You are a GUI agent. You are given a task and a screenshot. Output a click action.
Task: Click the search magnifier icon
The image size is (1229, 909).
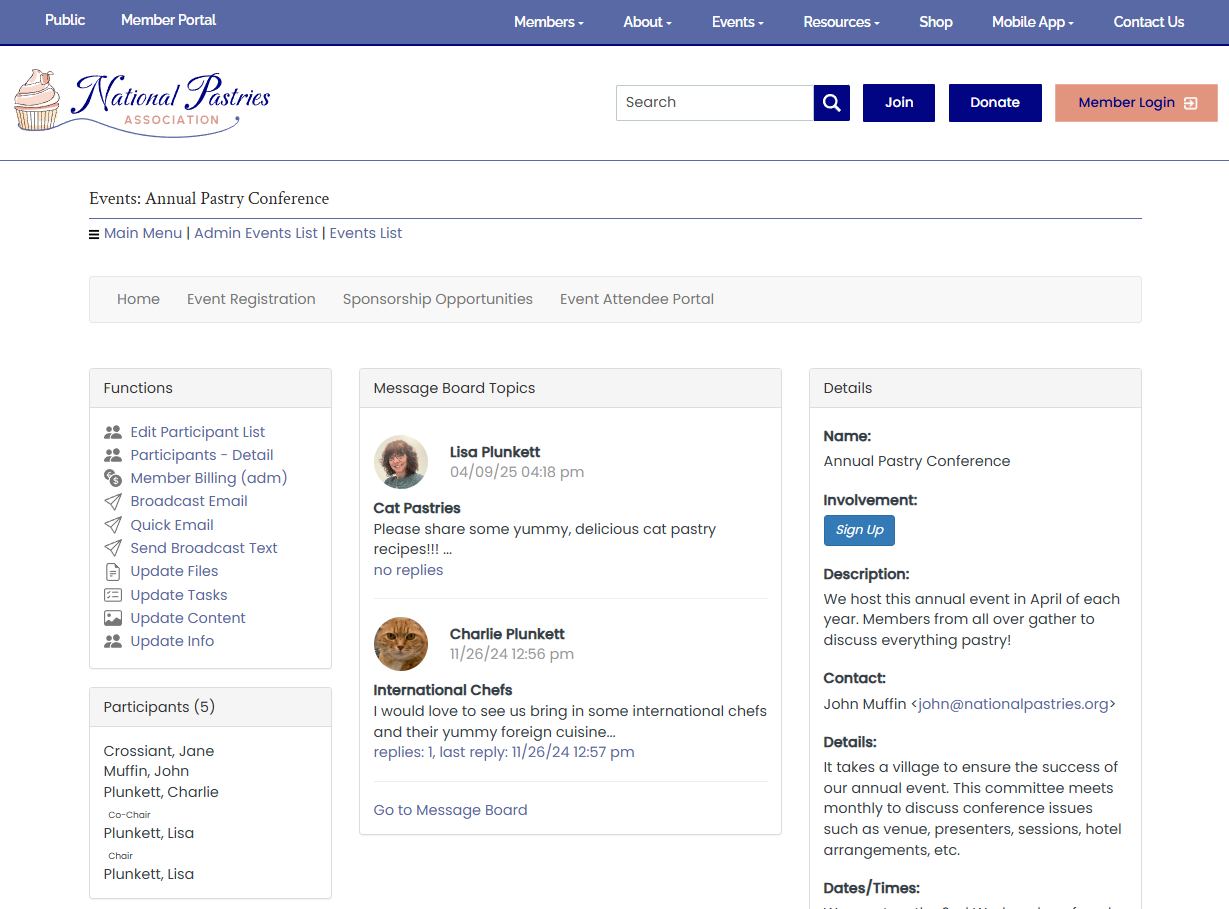[x=830, y=102]
